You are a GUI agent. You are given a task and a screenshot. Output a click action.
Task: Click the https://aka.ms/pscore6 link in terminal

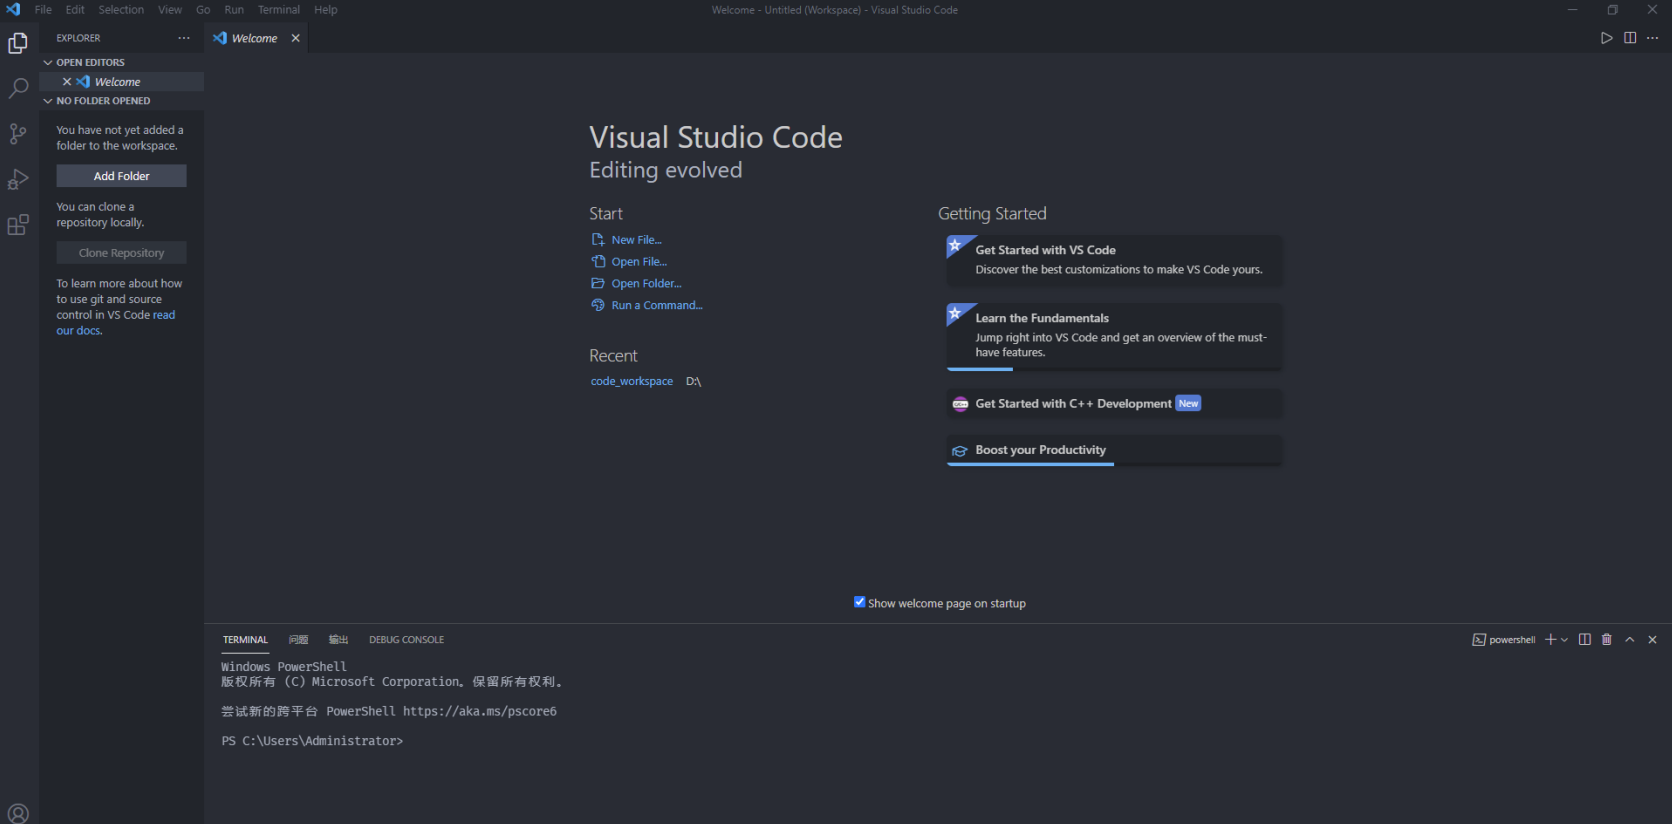pyautogui.click(x=480, y=712)
